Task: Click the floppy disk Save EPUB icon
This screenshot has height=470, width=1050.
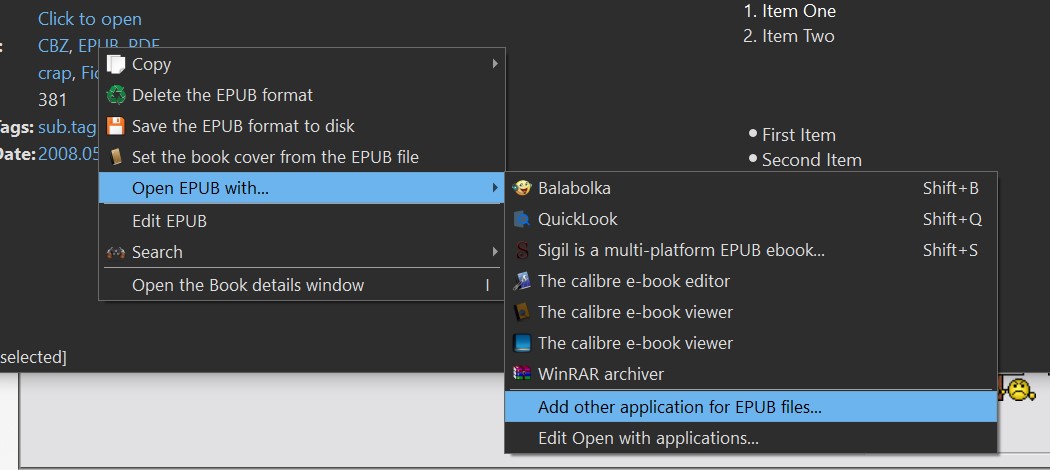Action: coord(117,126)
